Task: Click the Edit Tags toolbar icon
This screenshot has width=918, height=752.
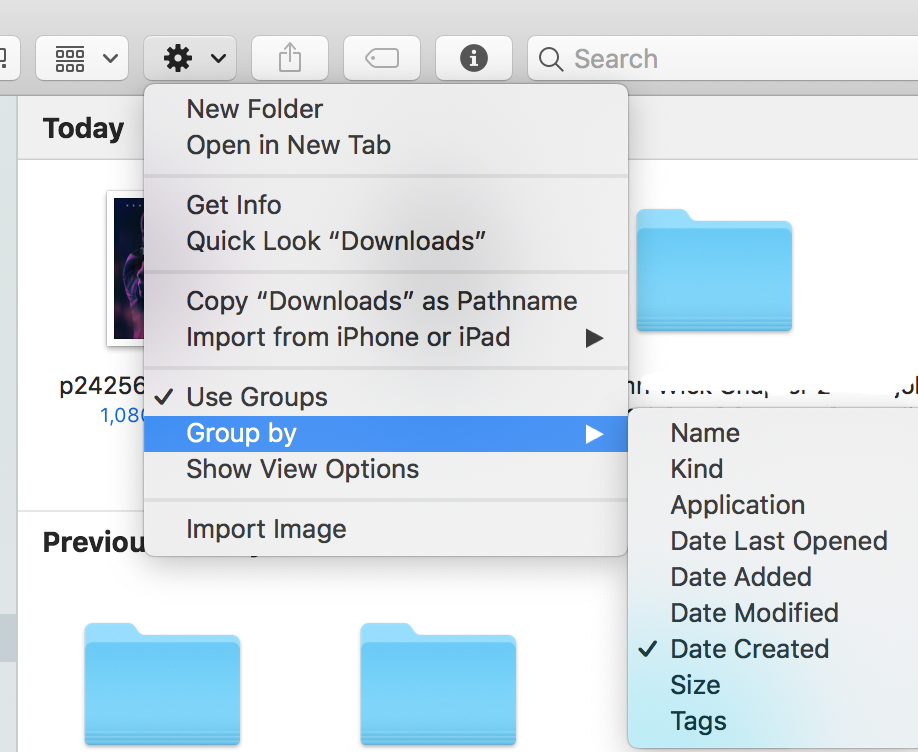Action: point(382,58)
